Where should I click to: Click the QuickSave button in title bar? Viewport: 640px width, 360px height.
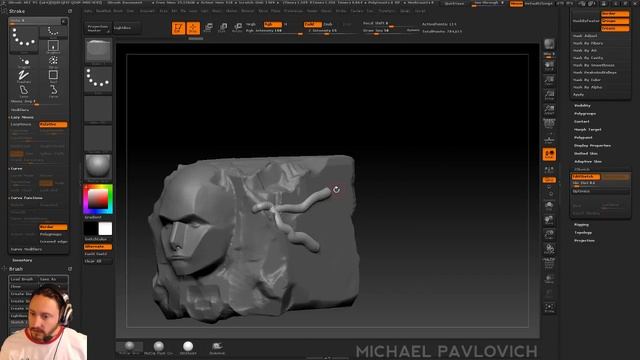[x=454, y=3]
